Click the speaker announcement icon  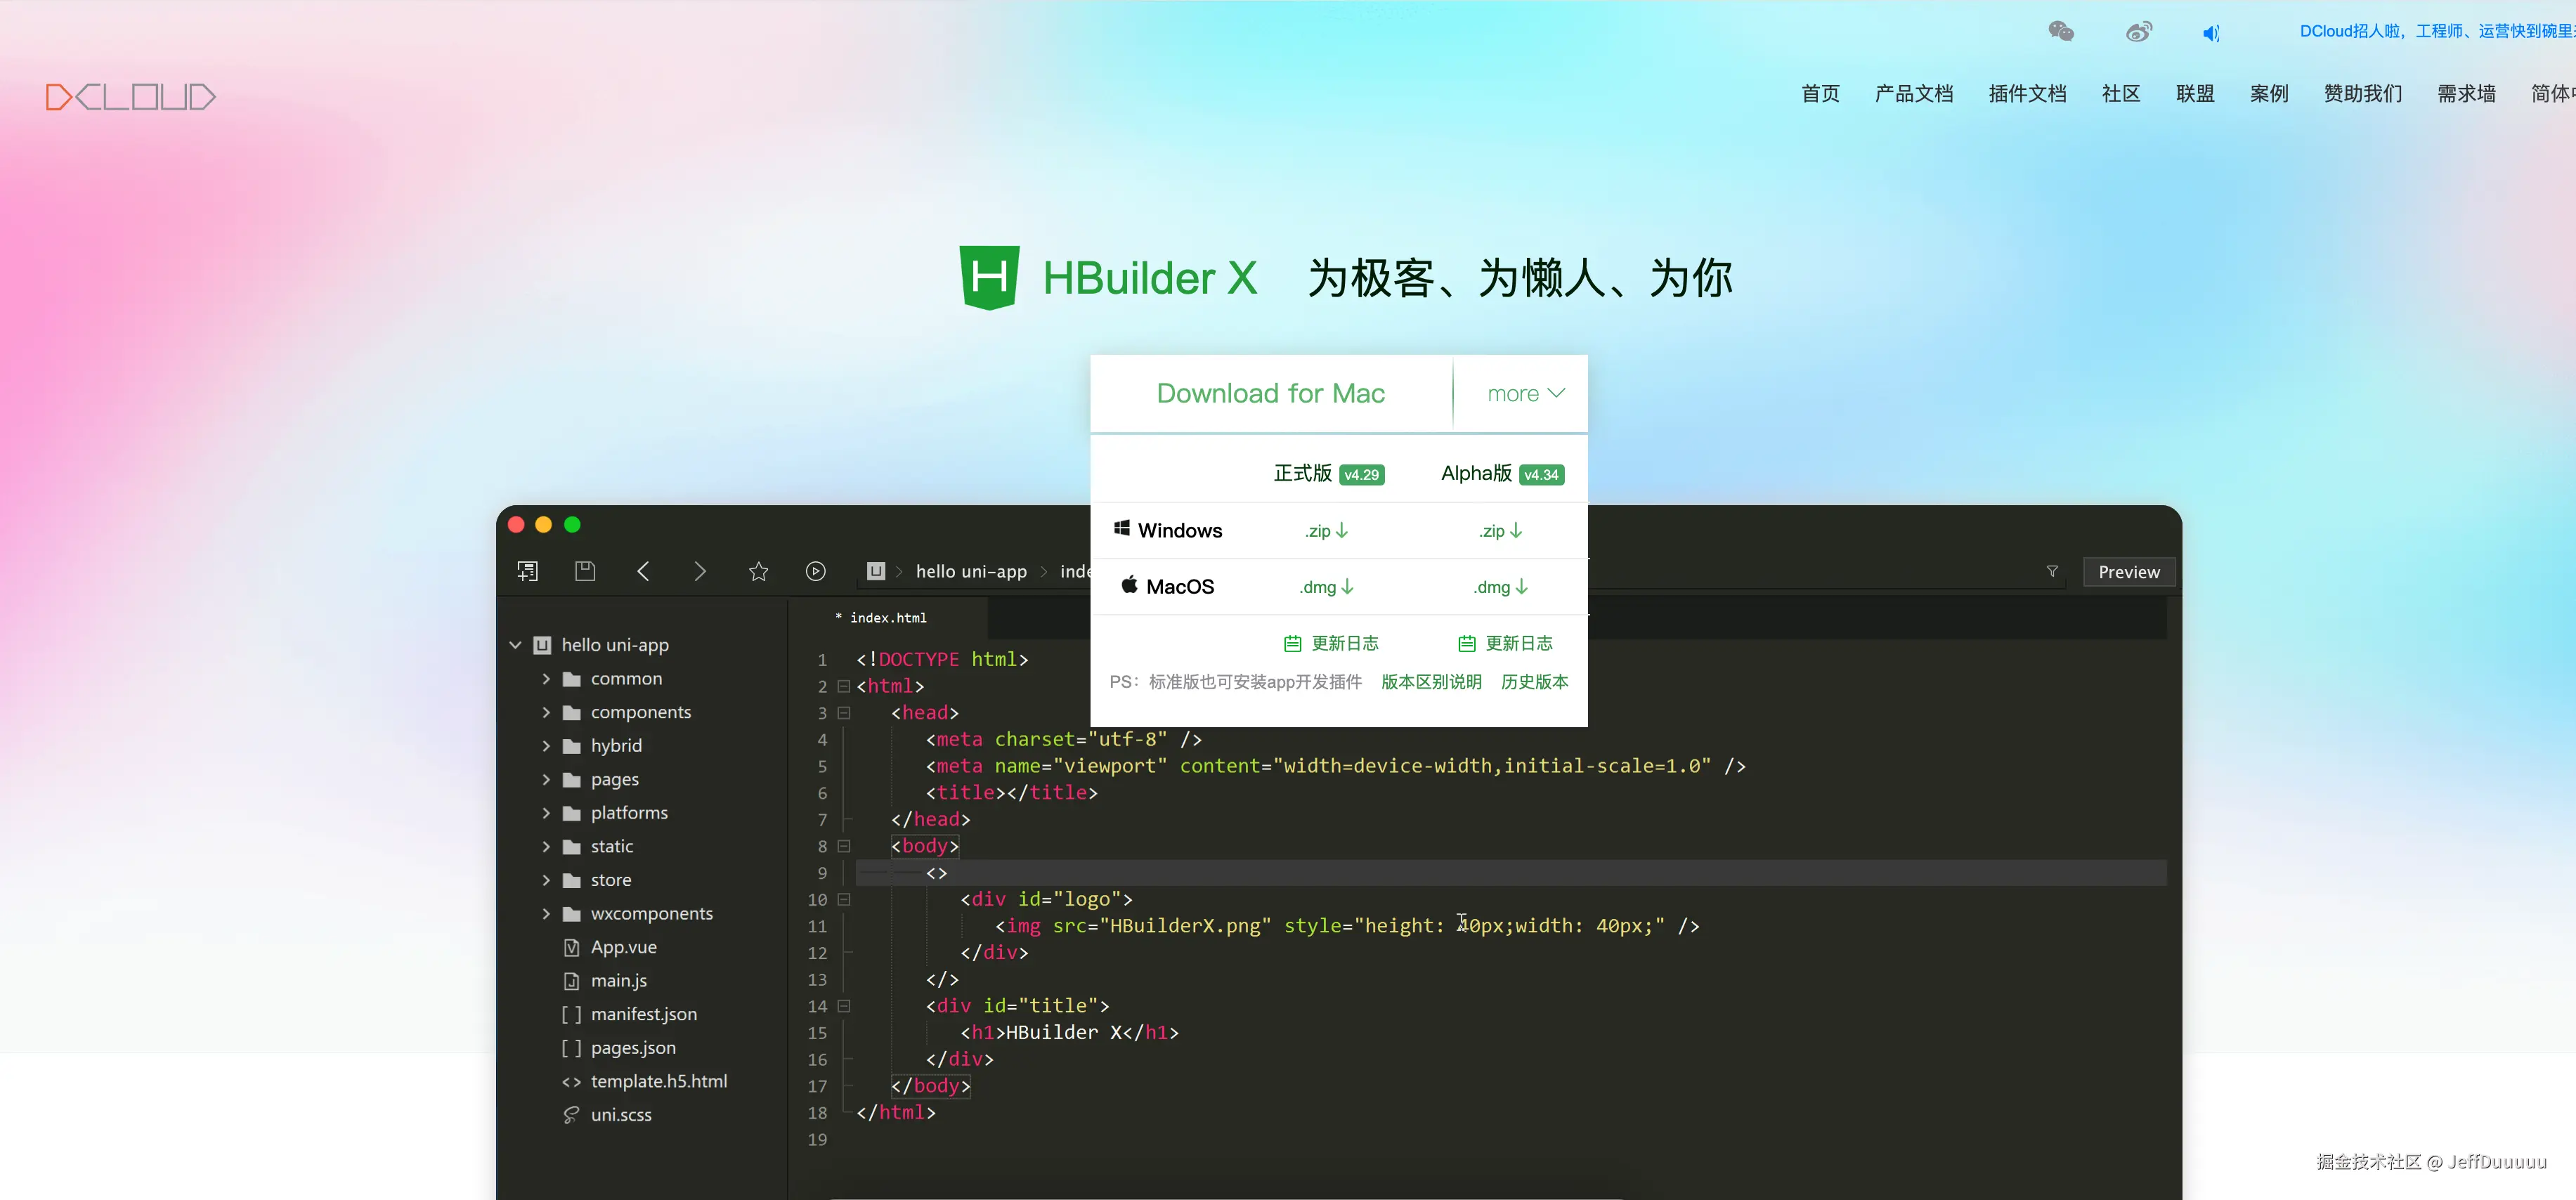pos(2210,33)
